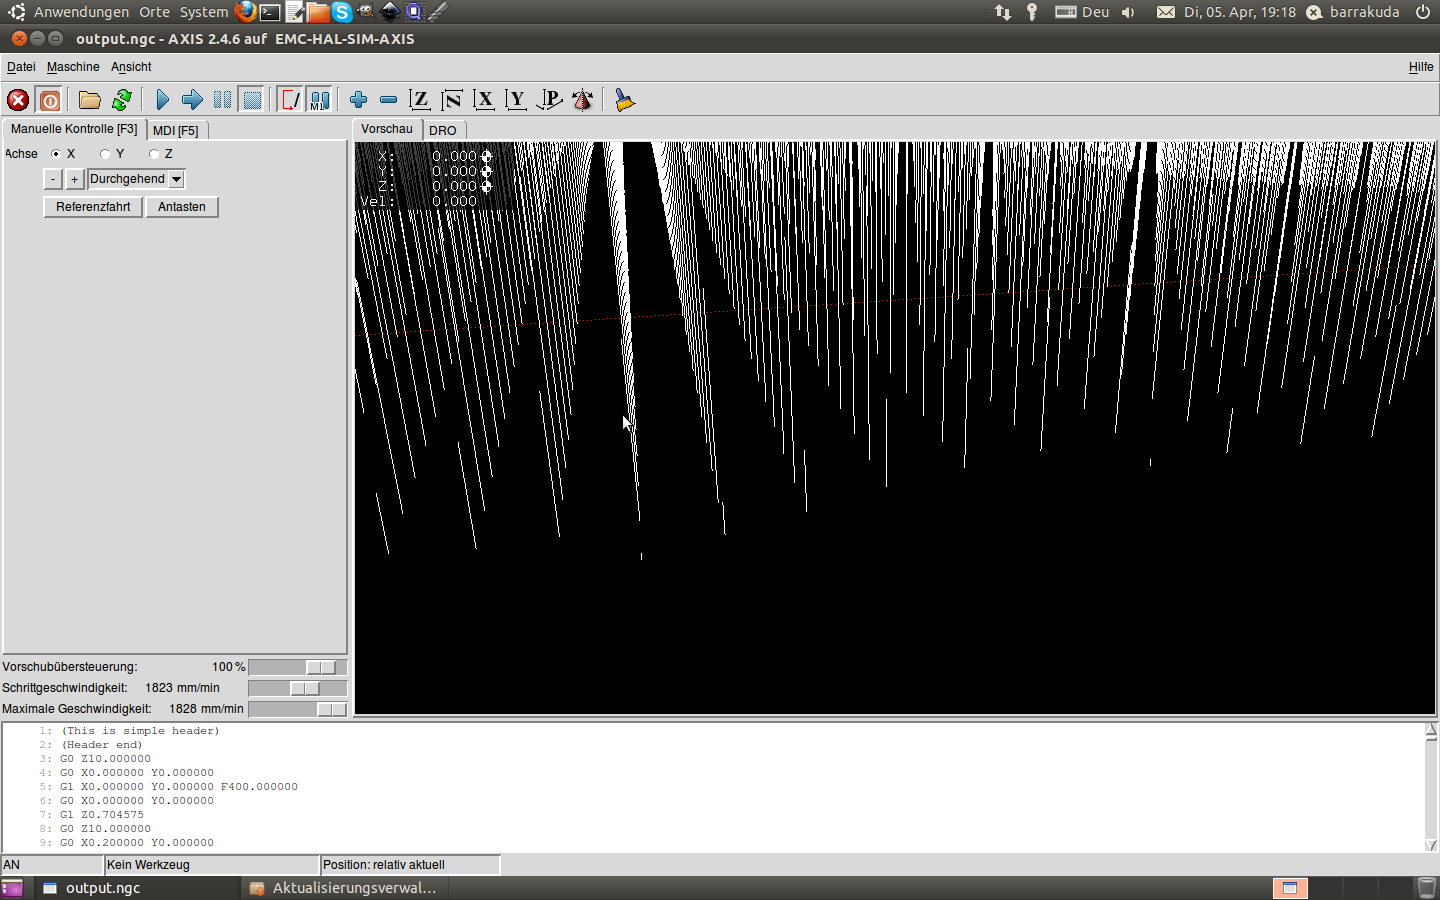
Task: Select the DRO tab
Action: 443,131
